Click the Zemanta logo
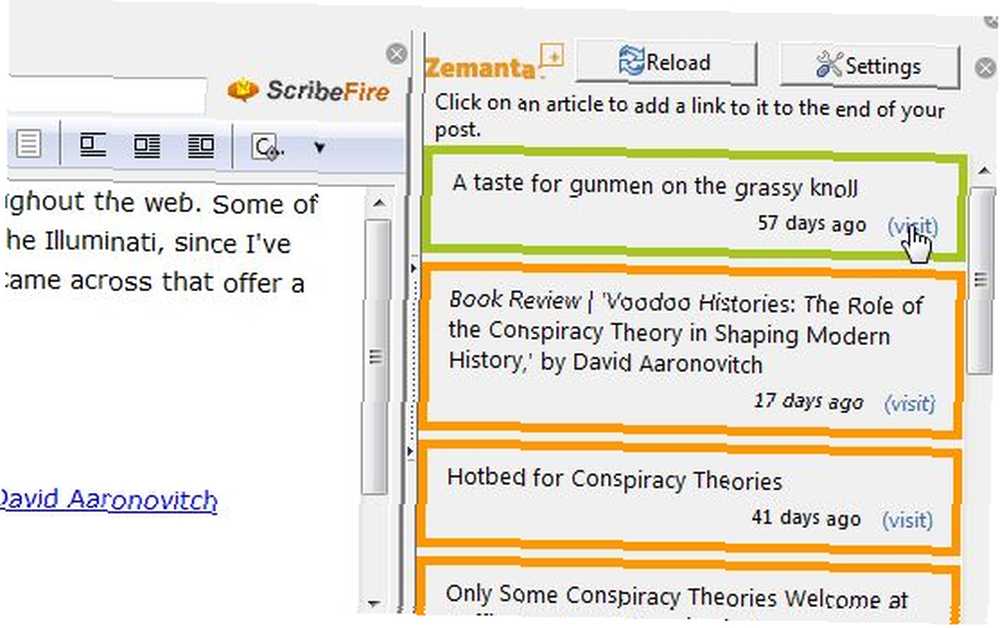 pyautogui.click(x=494, y=62)
